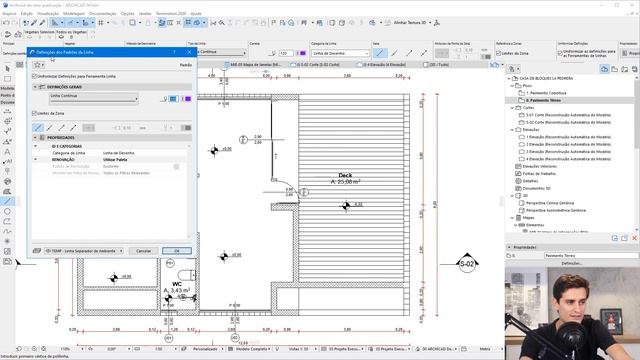Select the Arrow tool in the toolbox
The image size is (640, 360).
(7, 69)
